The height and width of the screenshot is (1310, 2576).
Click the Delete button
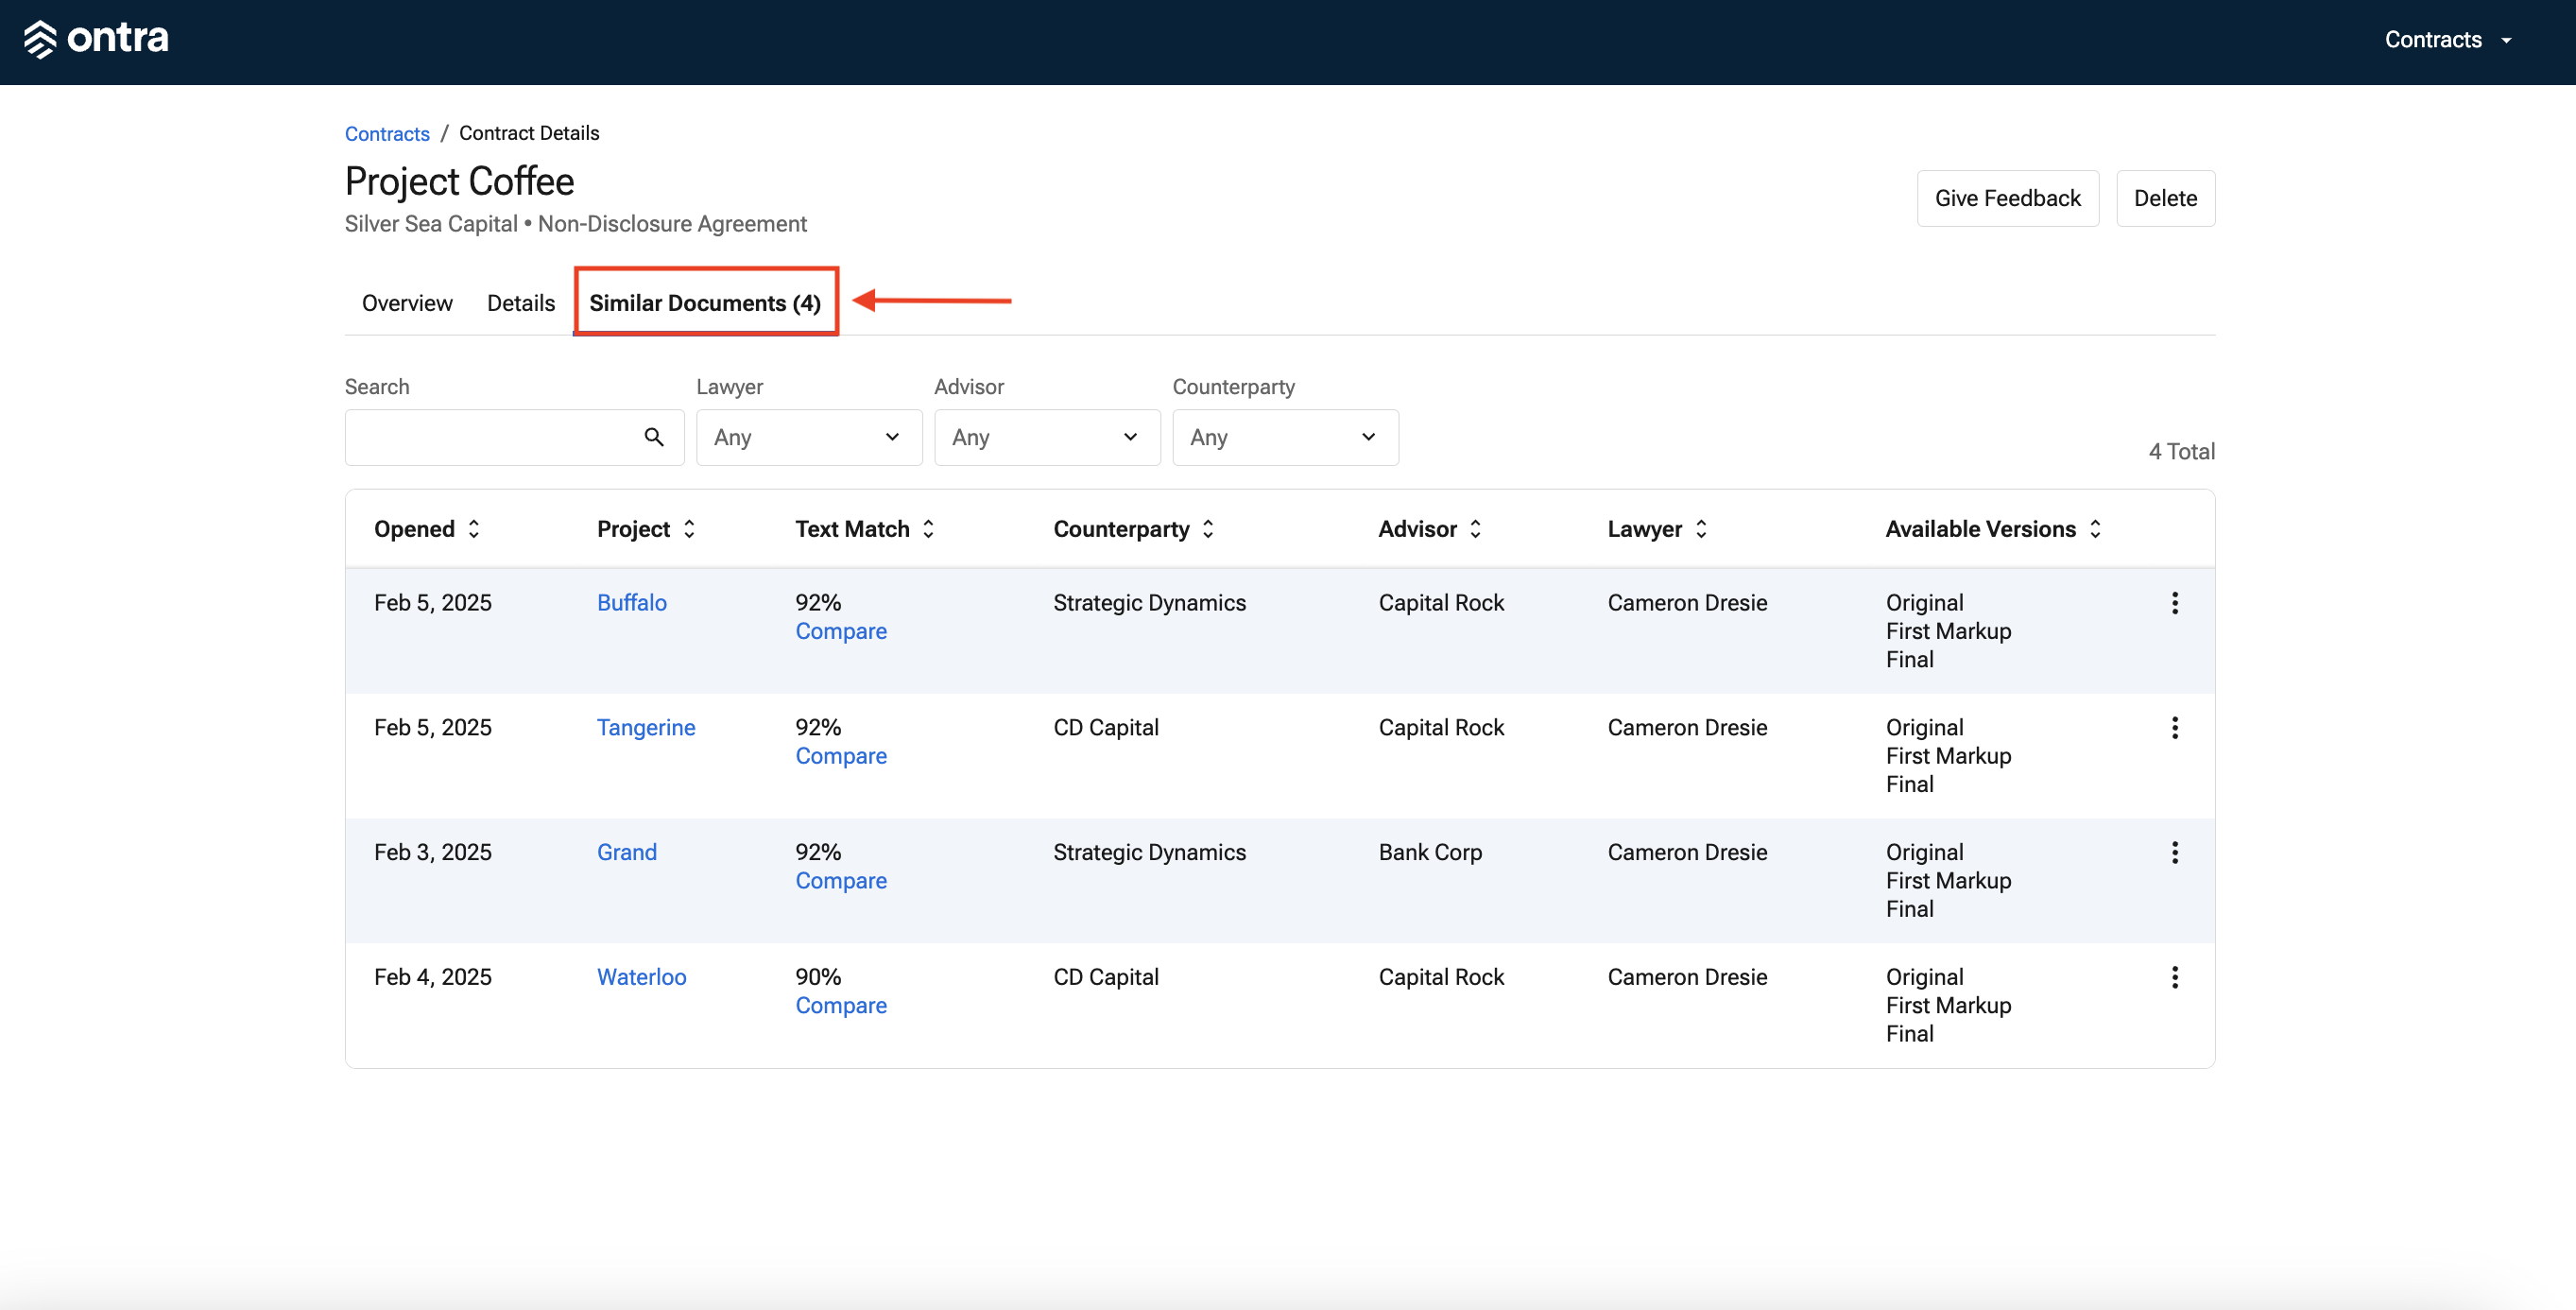[x=2165, y=198]
